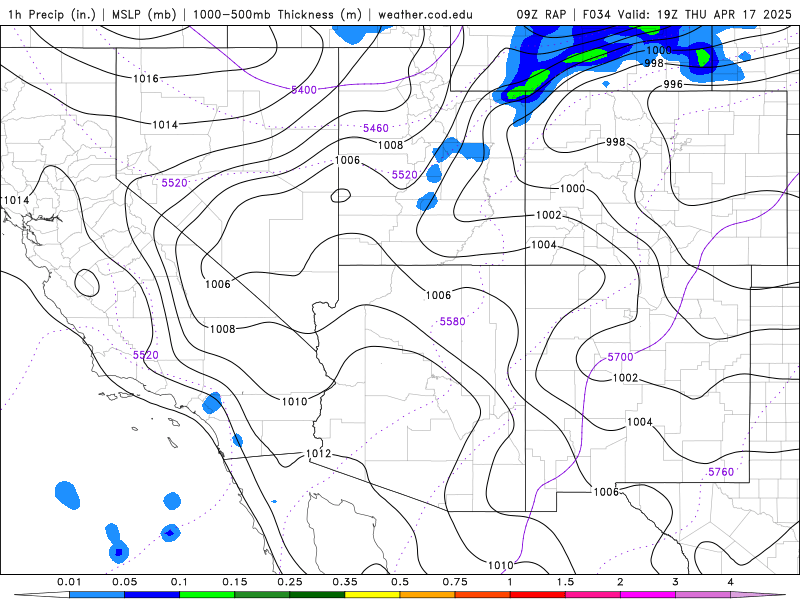Pick the yellow 0.35–0.5 legend swatch
Screen dimensions: 800x600
click(372, 595)
